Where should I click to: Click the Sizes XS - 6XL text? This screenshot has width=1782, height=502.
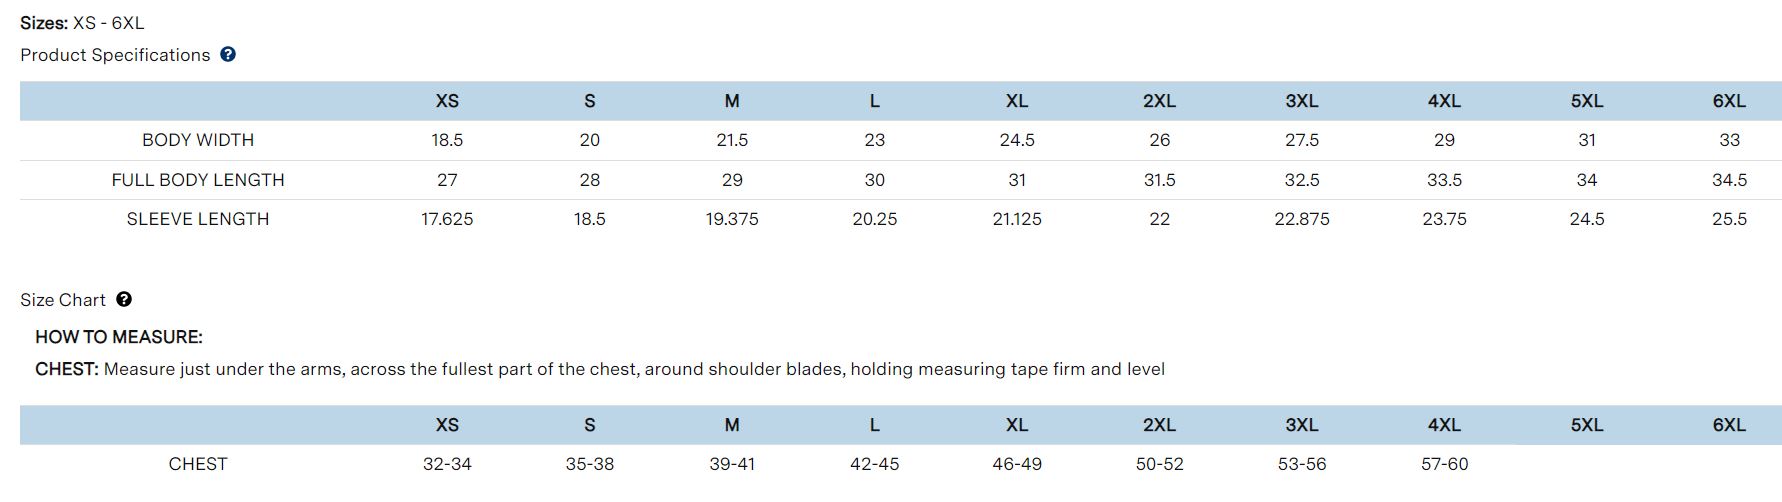point(82,23)
